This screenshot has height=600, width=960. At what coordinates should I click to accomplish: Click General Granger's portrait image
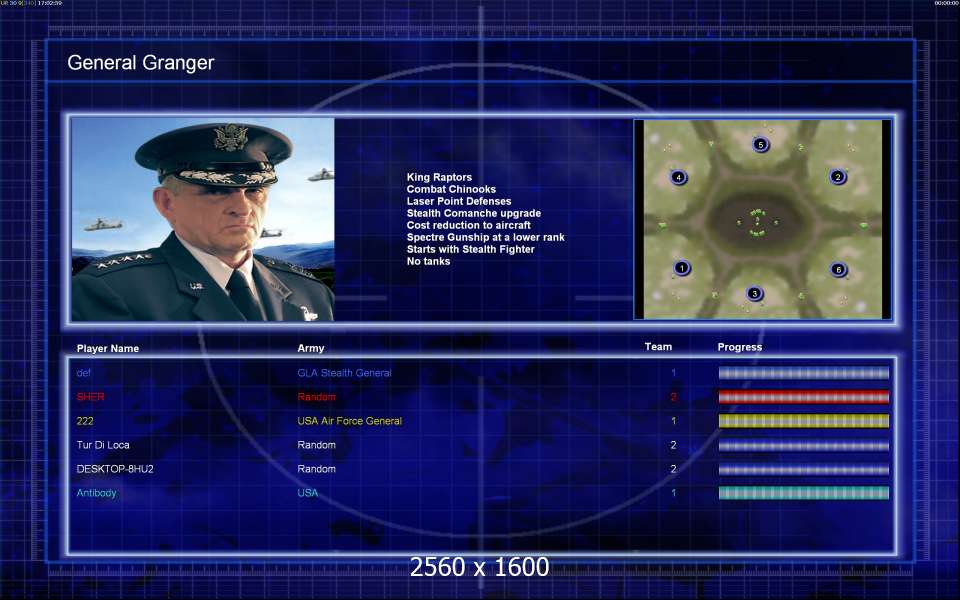pos(203,219)
